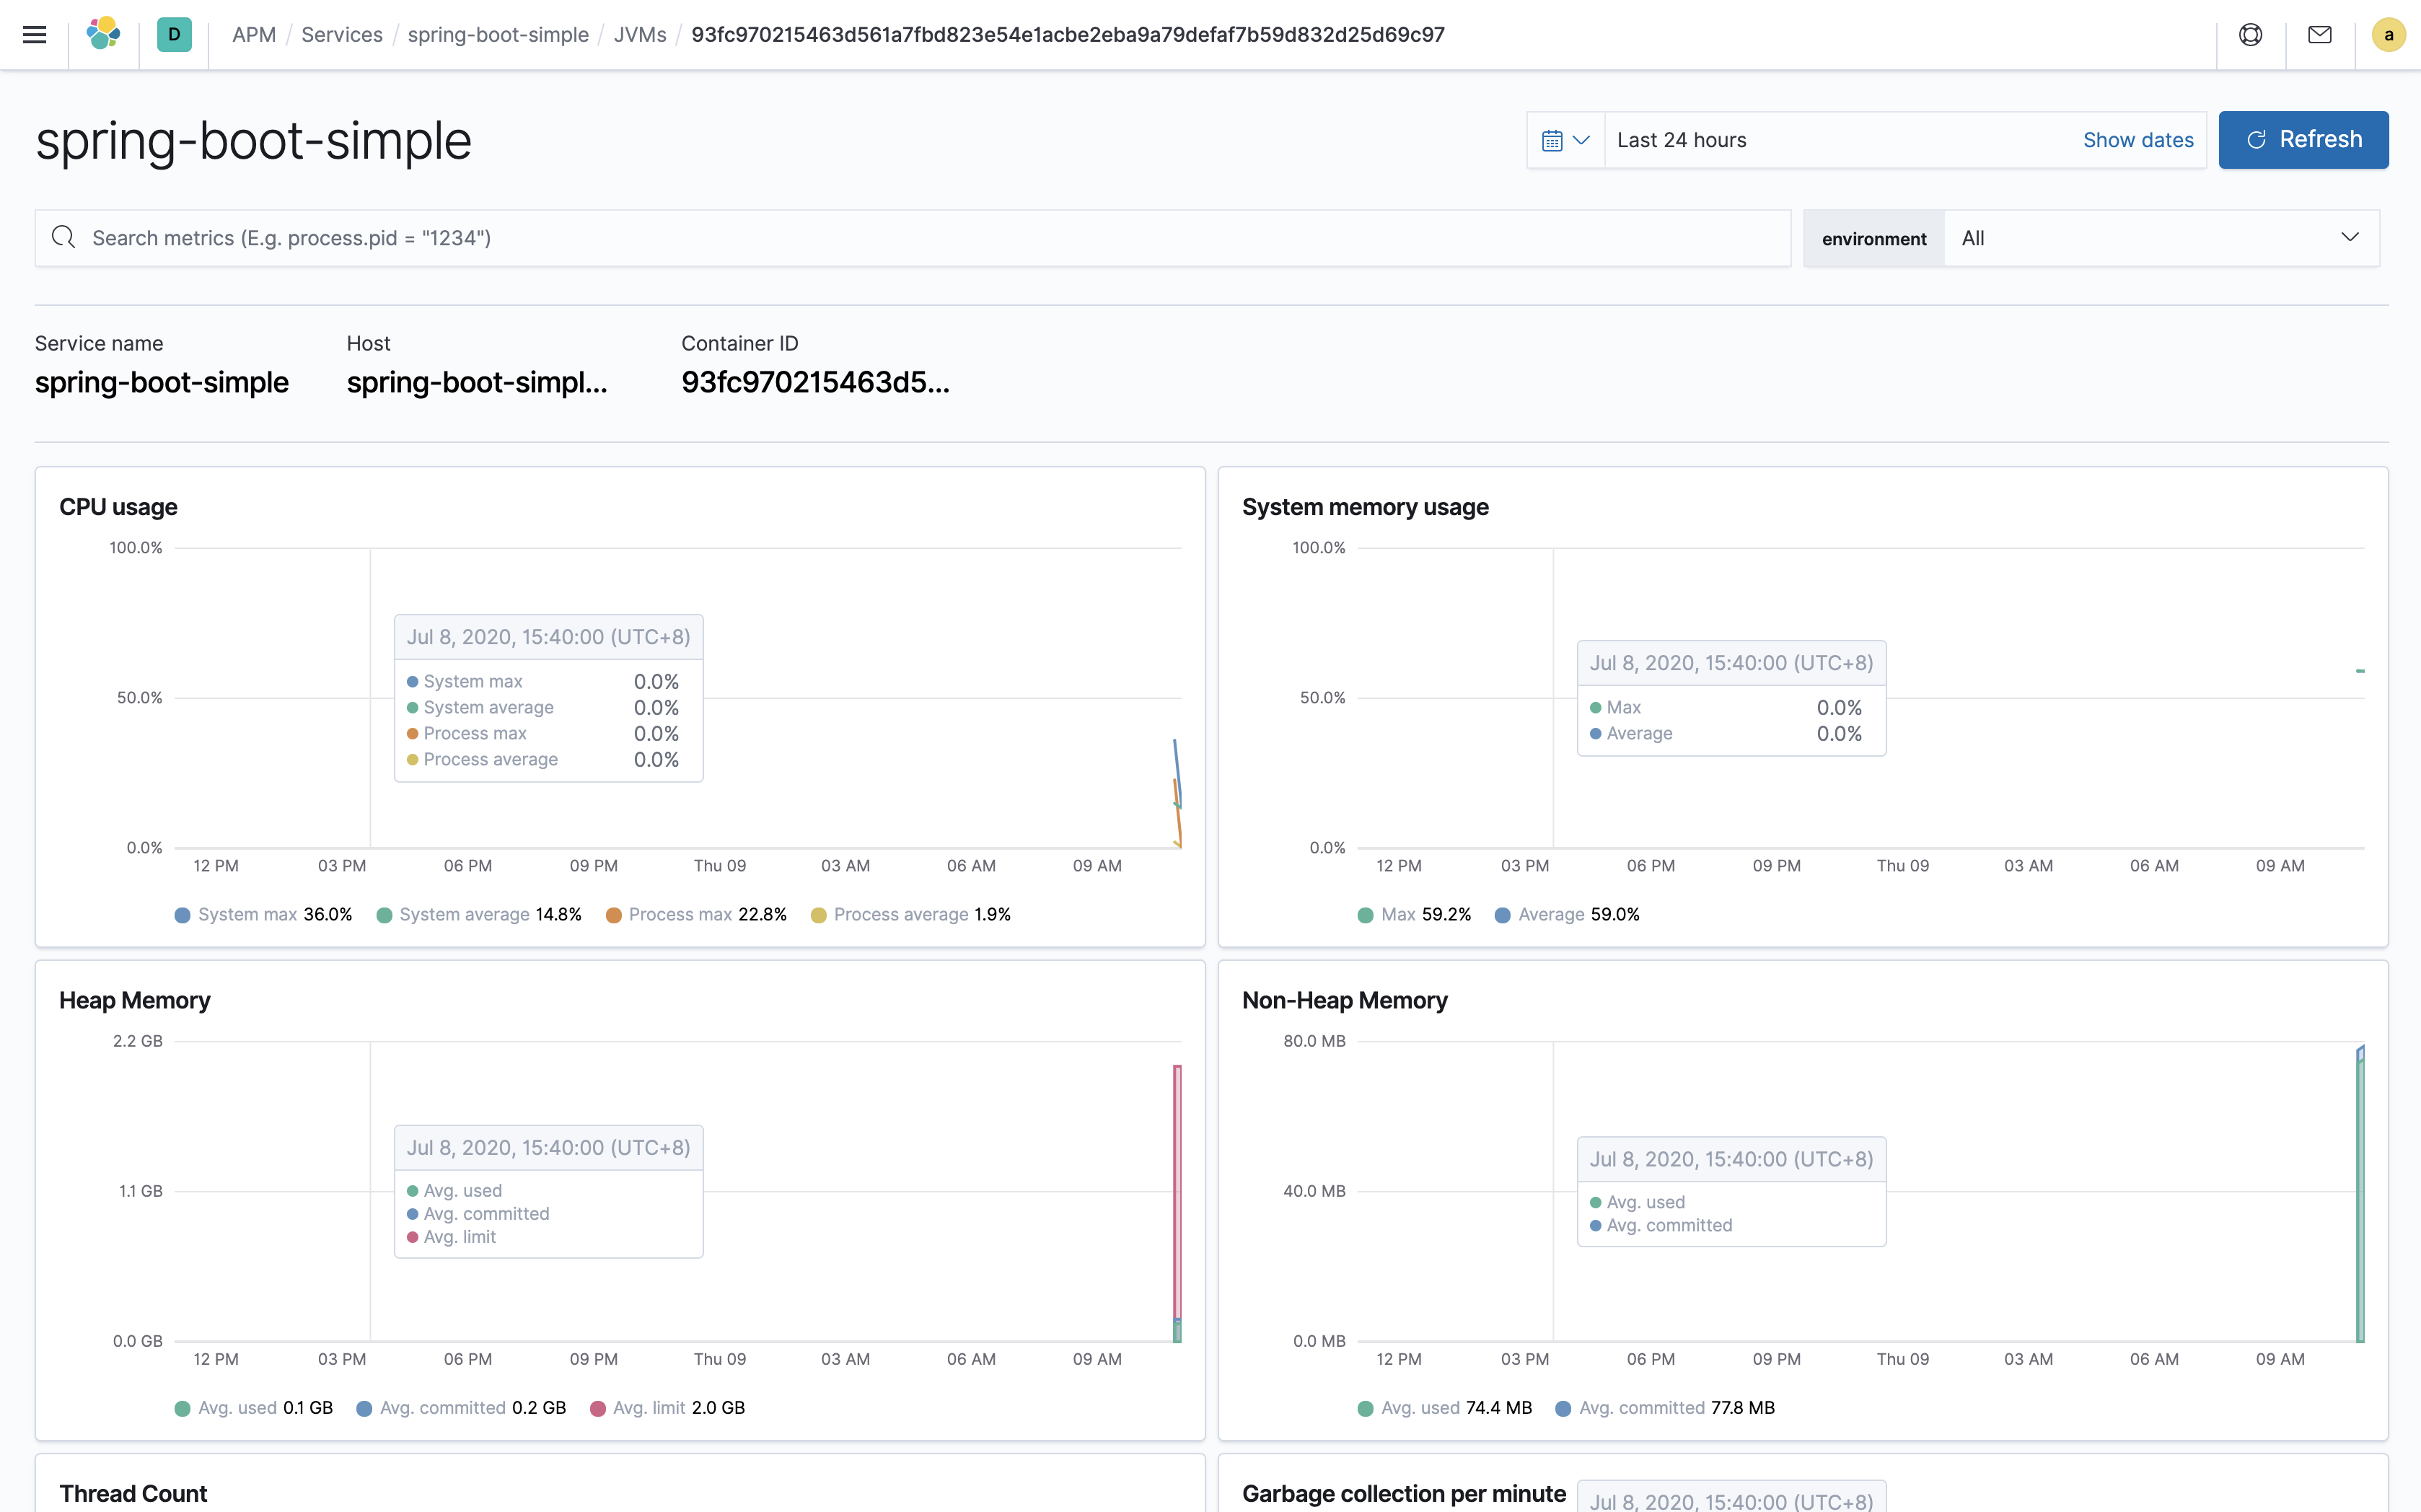Toggle System max series in CPU legend

coord(264,914)
